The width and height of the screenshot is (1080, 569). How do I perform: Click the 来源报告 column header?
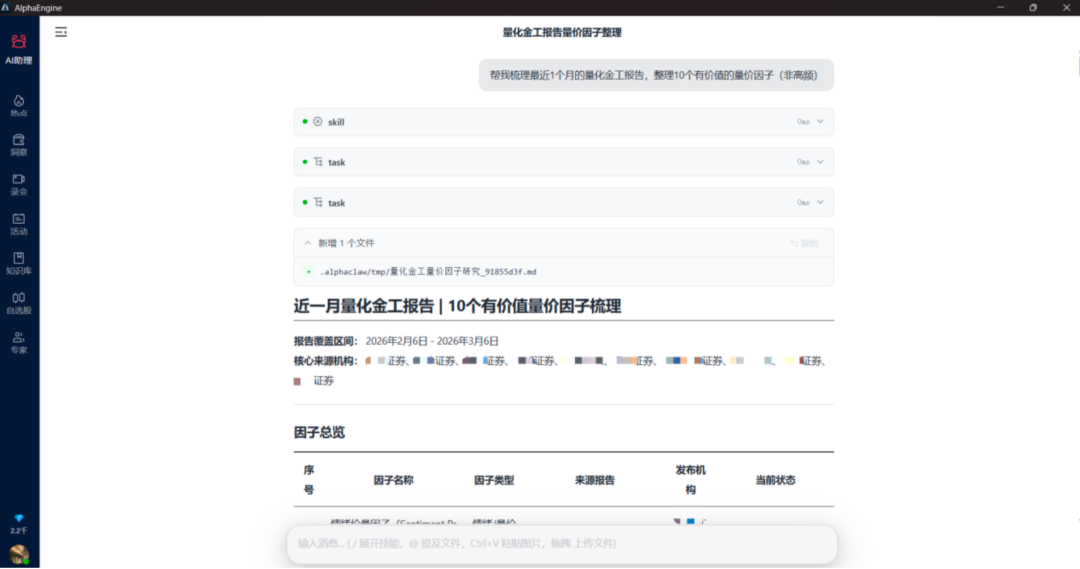click(594, 480)
